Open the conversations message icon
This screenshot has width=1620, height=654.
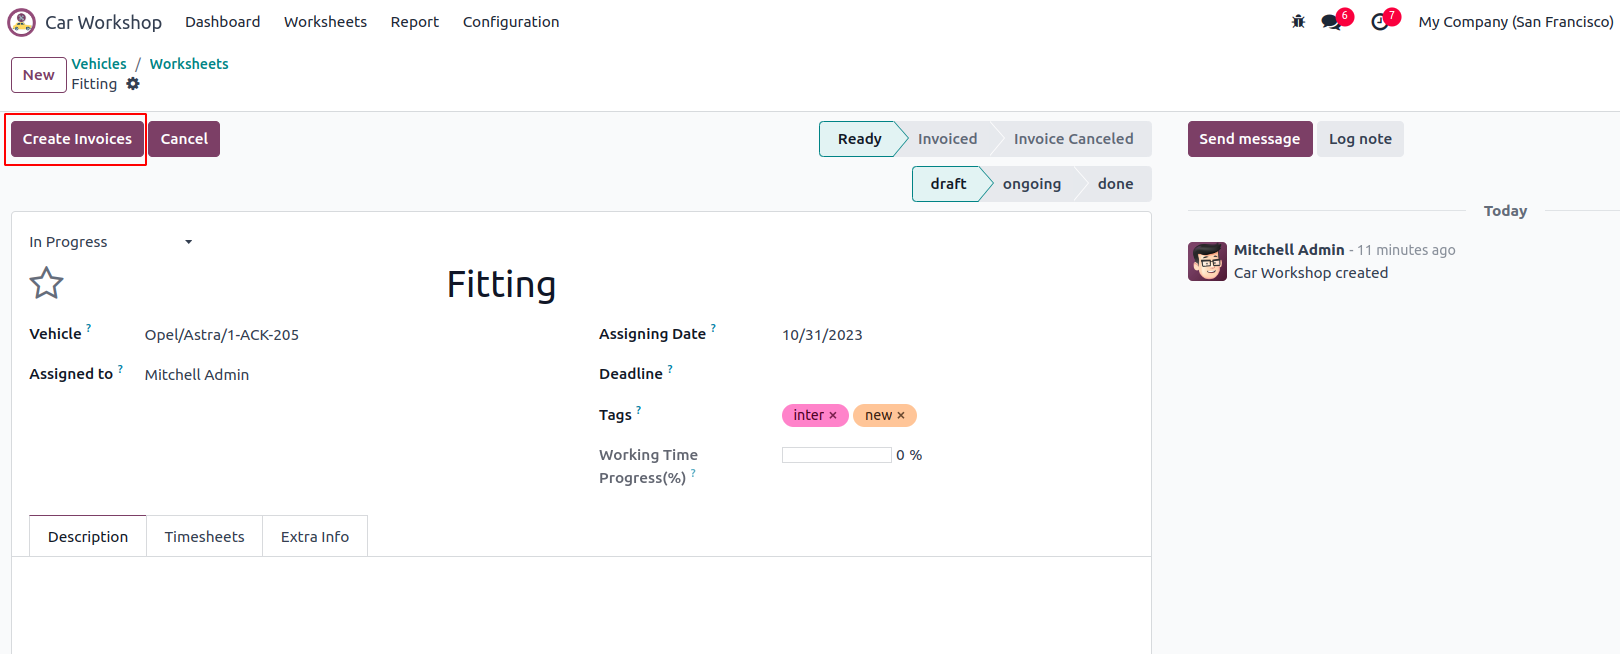1331,22
